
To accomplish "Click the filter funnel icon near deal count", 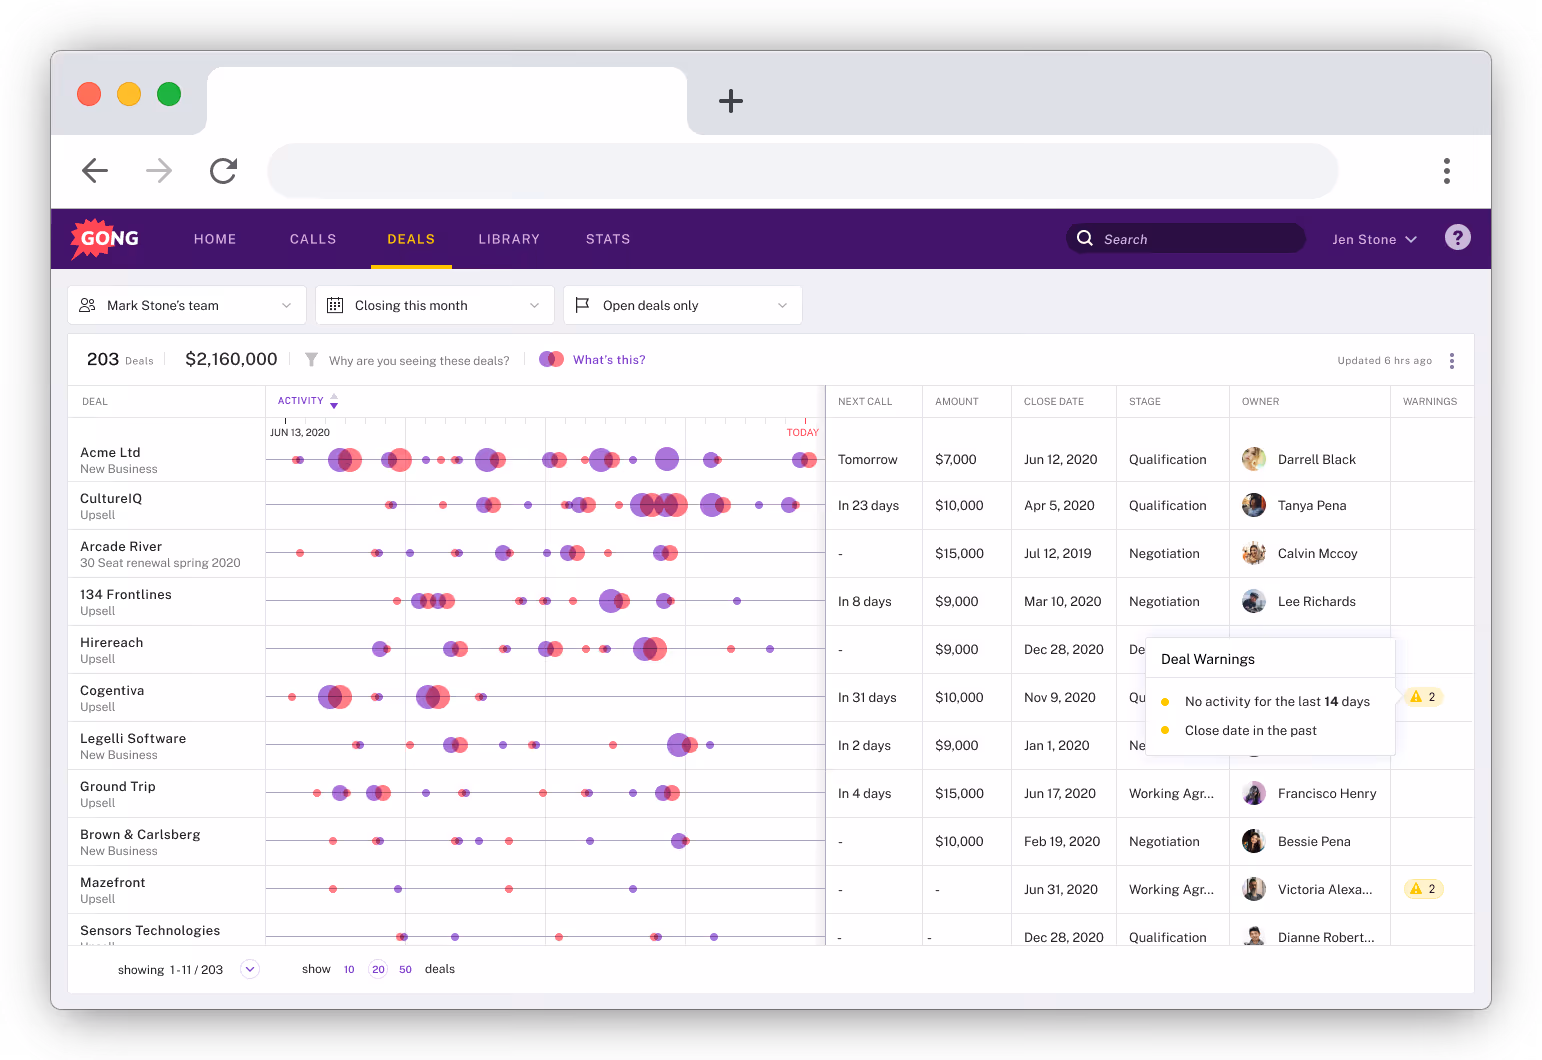I will point(311,360).
